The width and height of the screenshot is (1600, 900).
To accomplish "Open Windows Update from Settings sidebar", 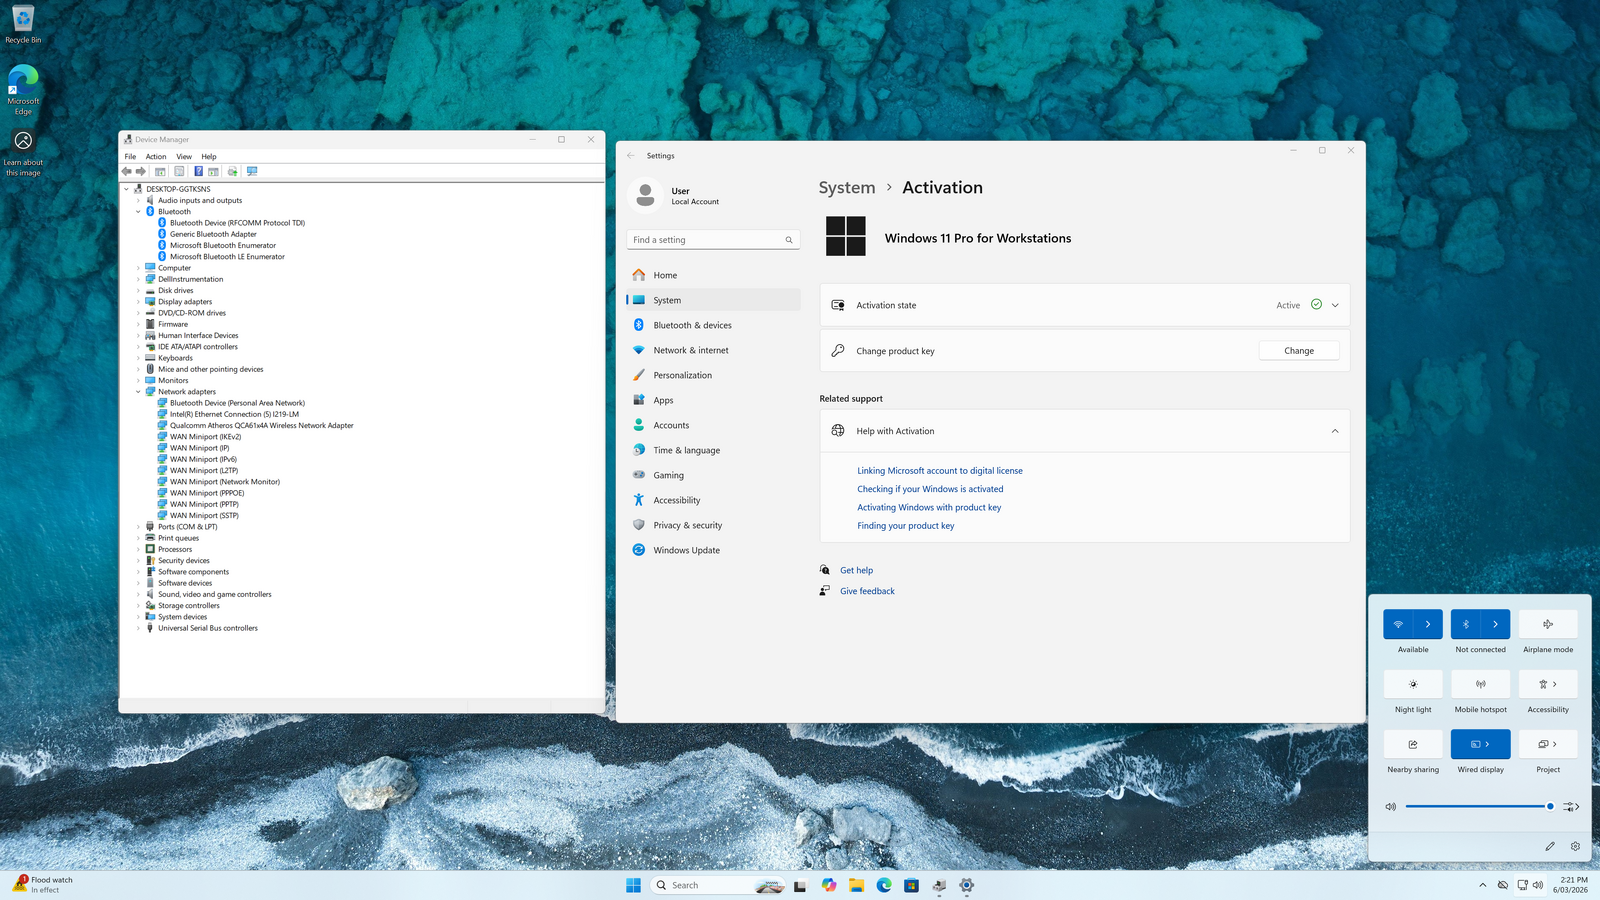I will (686, 550).
